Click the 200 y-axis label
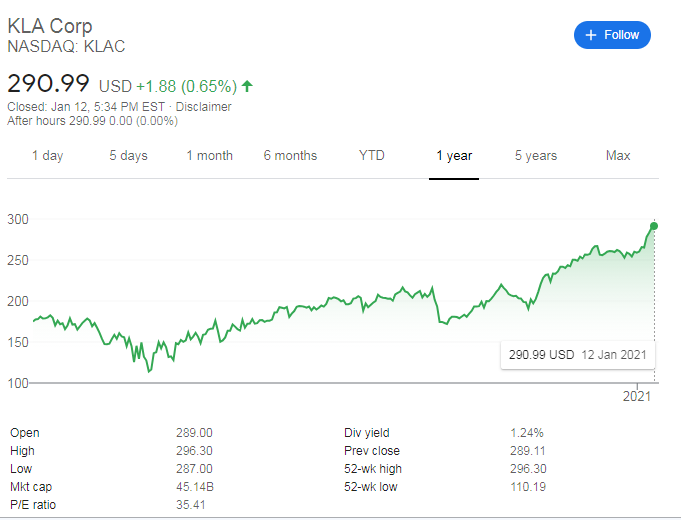The width and height of the screenshot is (681, 520). 18,301
